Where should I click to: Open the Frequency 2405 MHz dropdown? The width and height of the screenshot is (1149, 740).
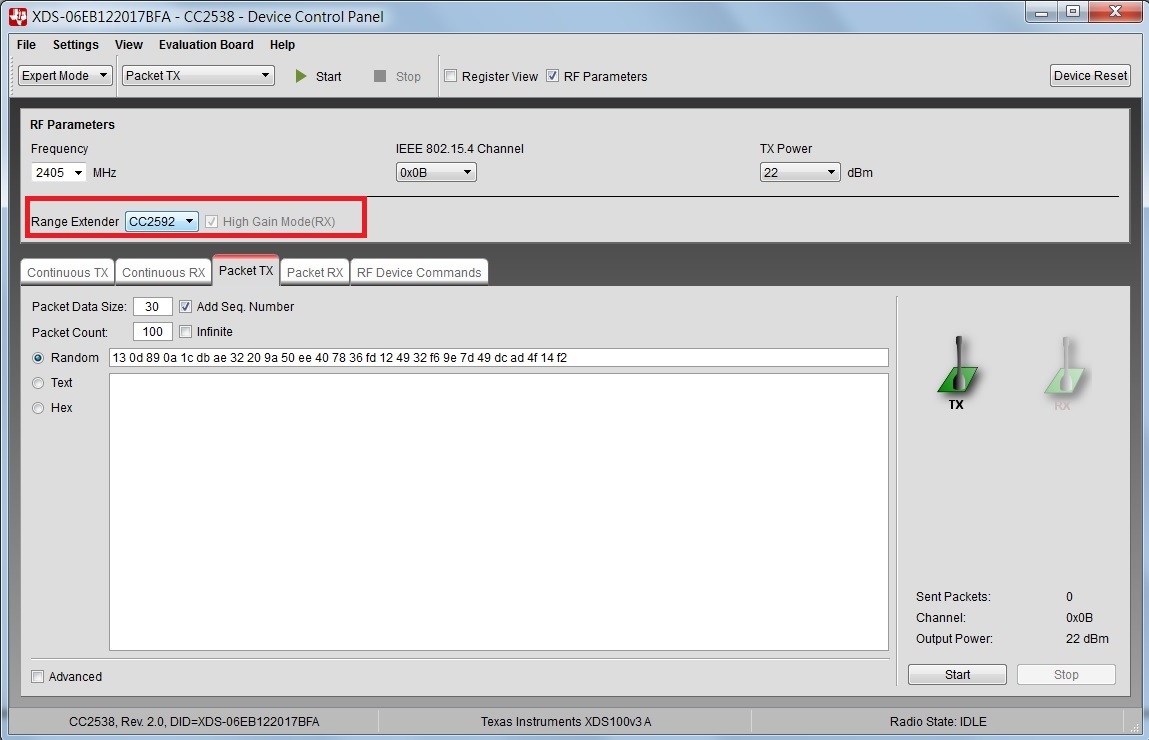pos(59,172)
